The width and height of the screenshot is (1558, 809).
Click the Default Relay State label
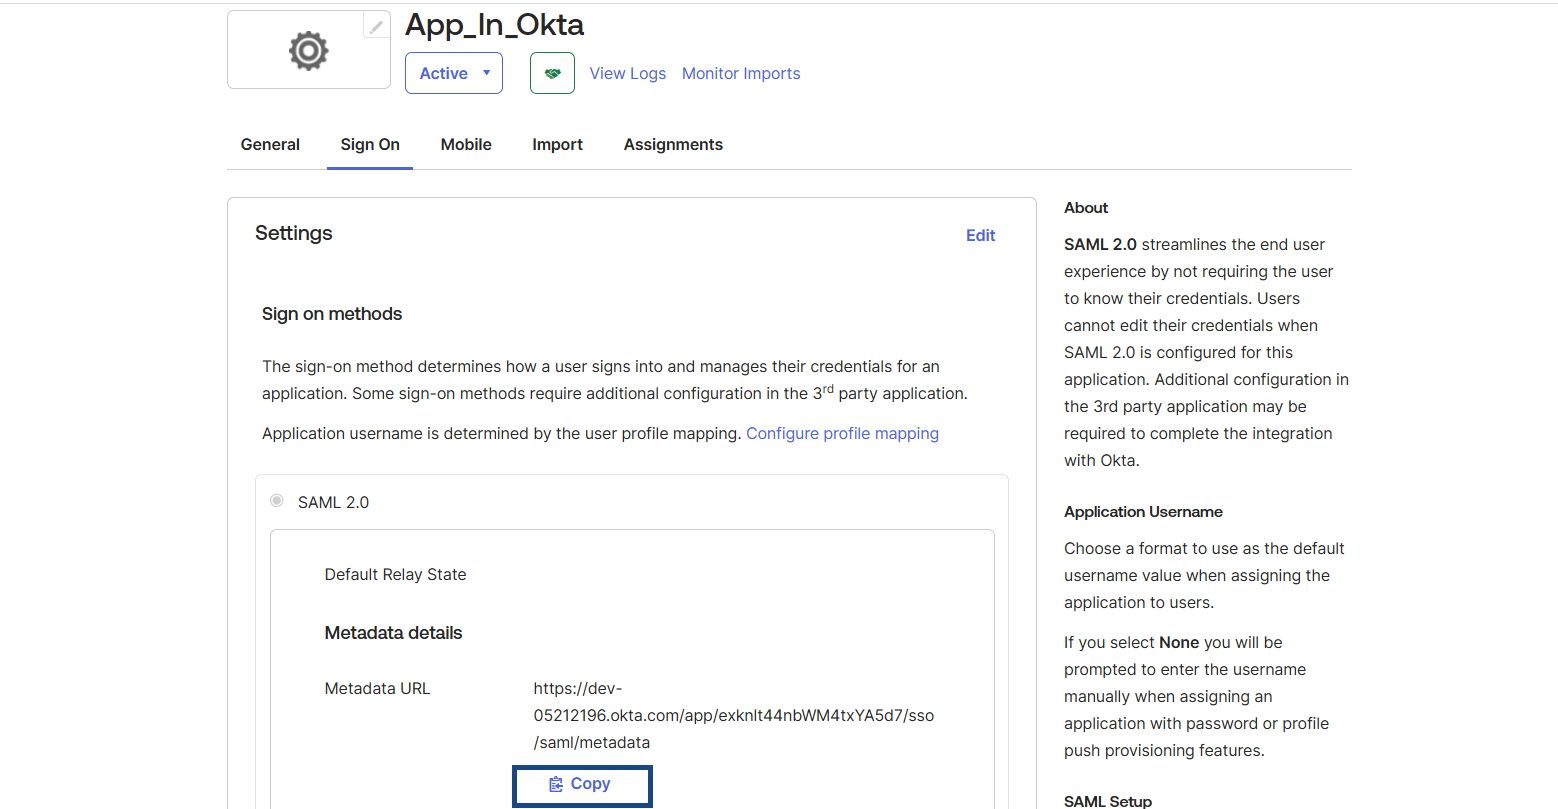(x=395, y=574)
